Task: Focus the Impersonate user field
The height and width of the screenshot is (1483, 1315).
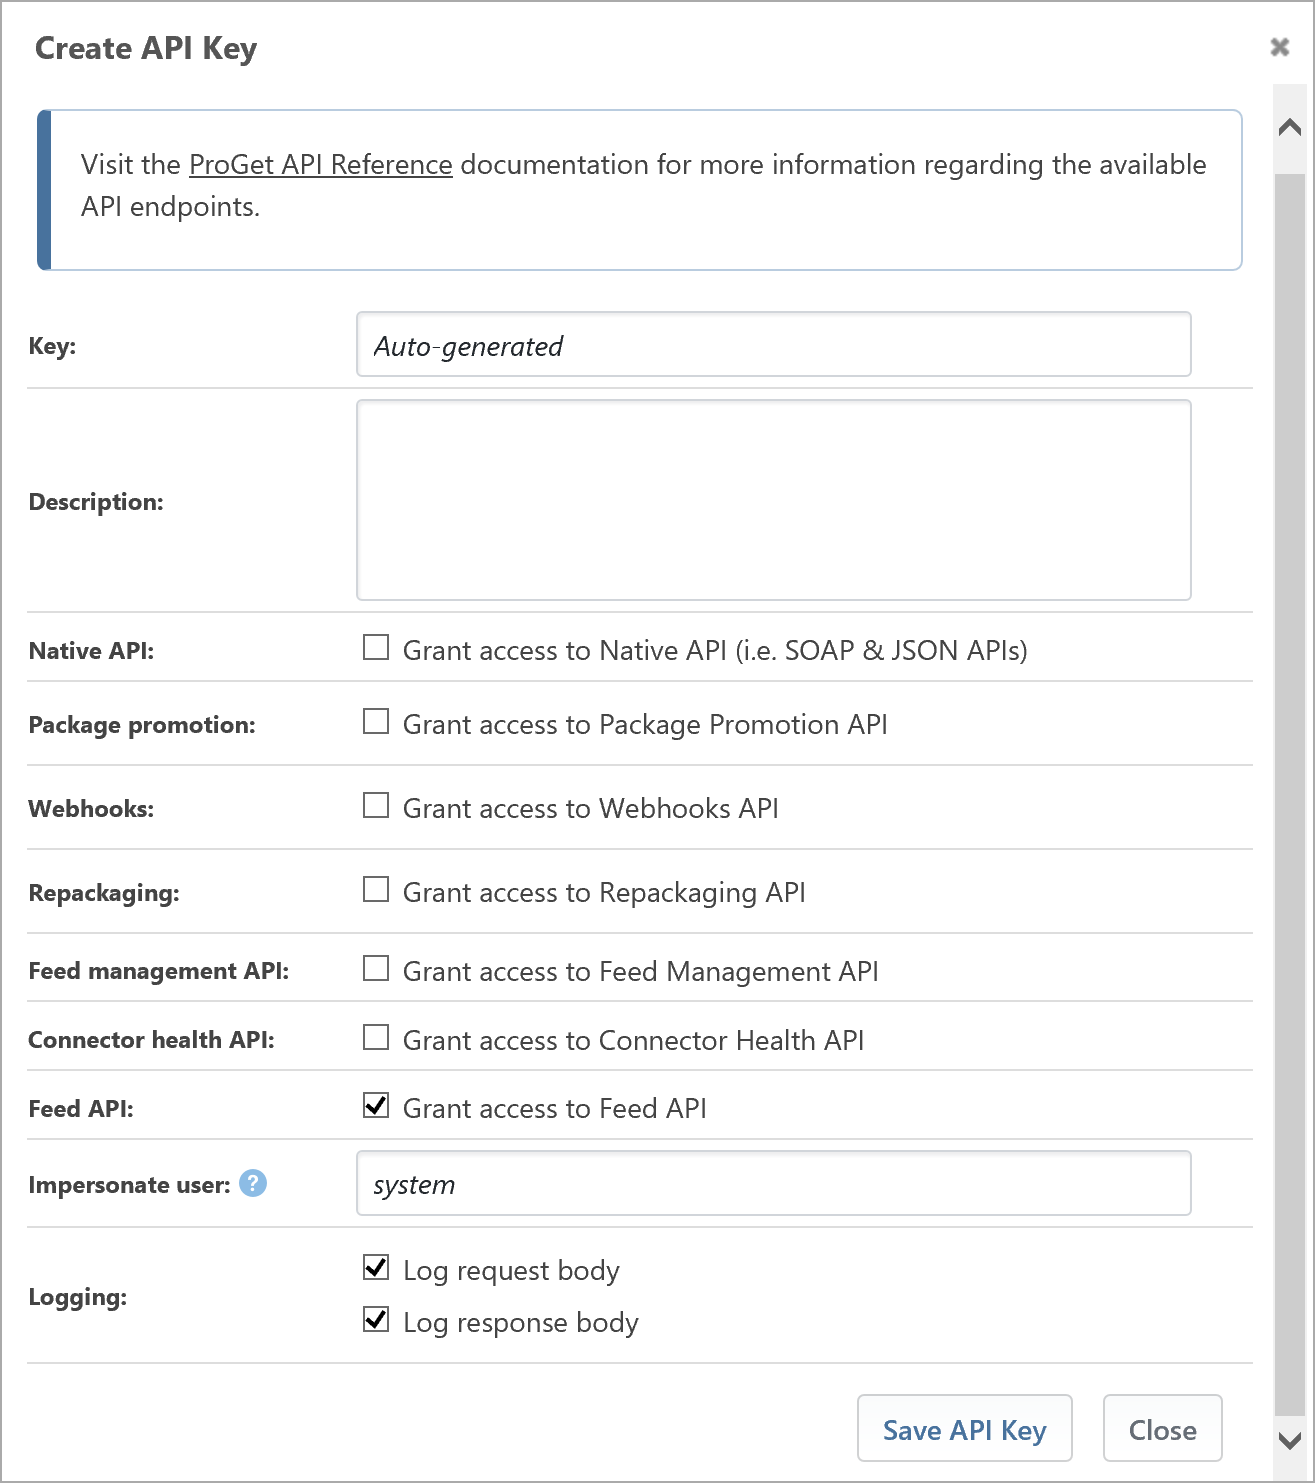Action: (774, 1184)
